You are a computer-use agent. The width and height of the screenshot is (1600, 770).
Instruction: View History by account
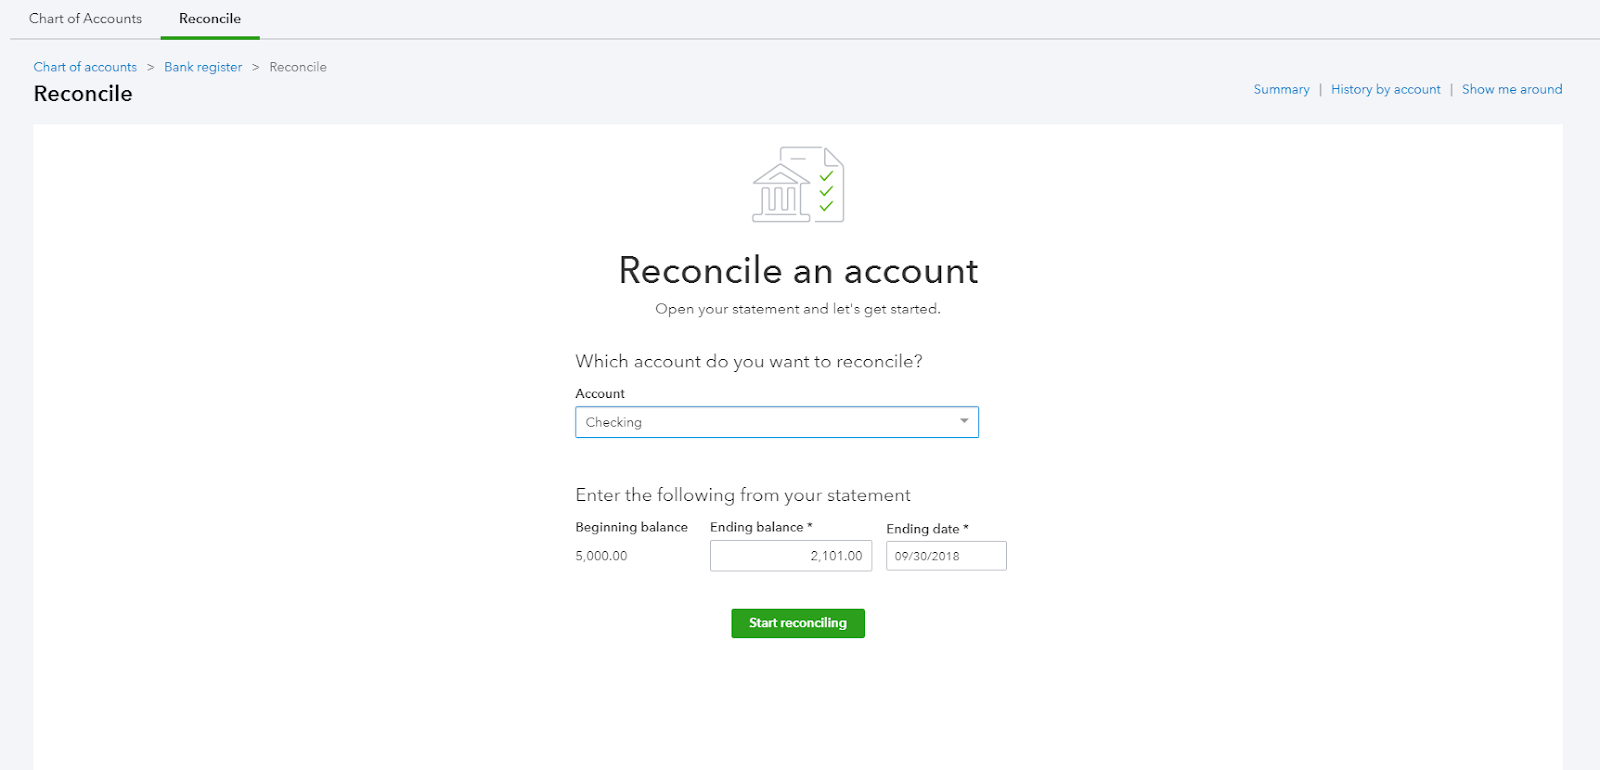pyautogui.click(x=1385, y=89)
